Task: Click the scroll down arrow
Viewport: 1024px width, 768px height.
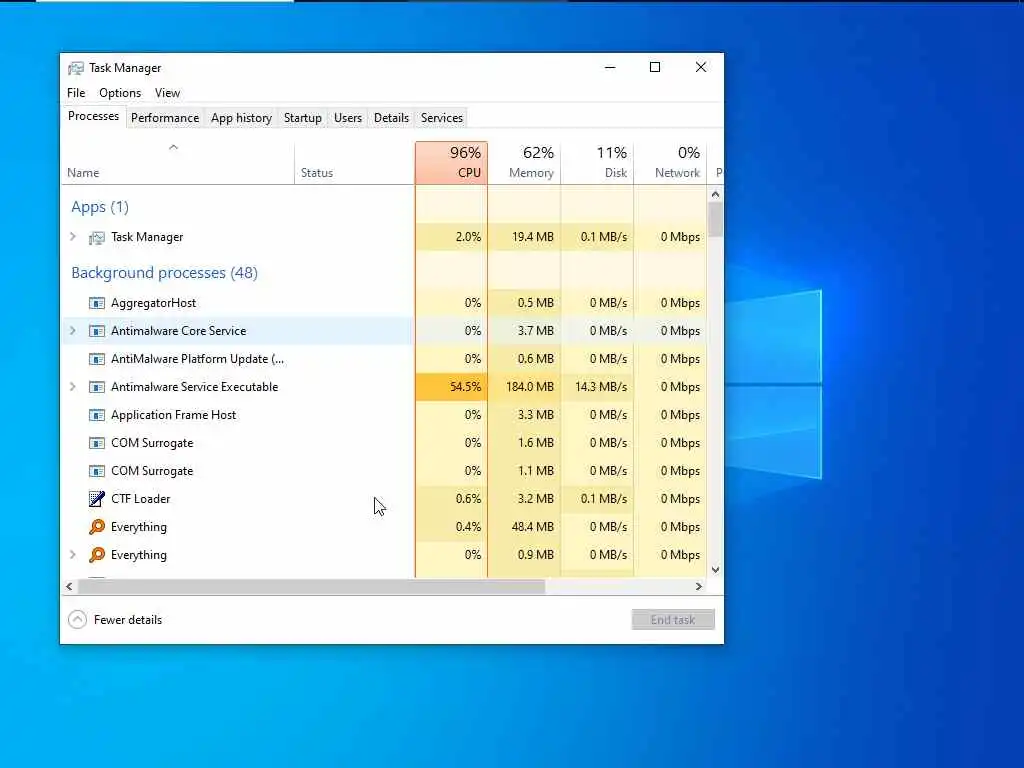Action: 715,569
